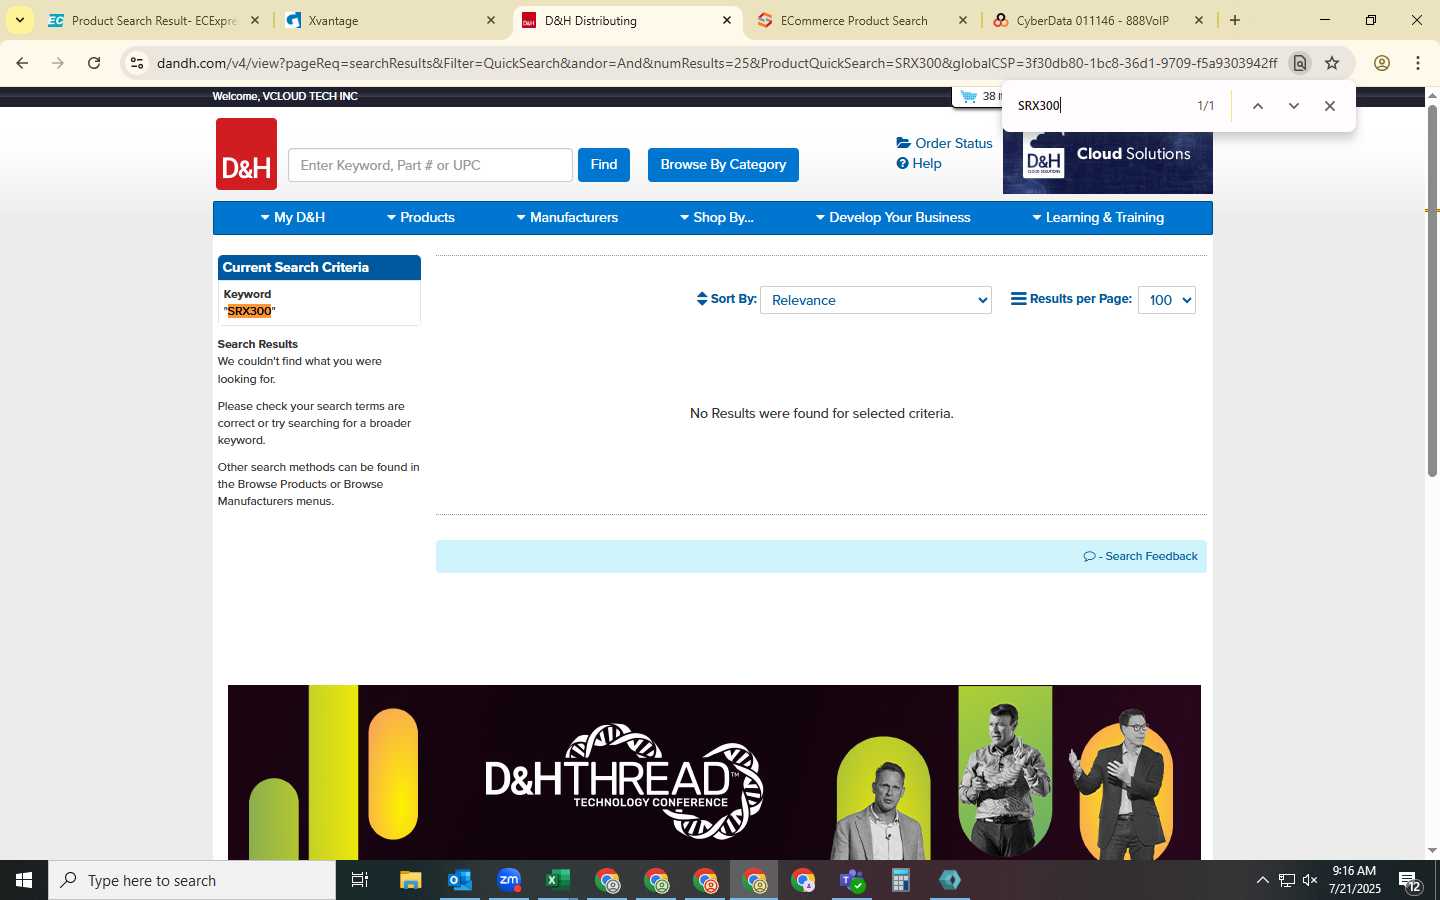The width and height of the screenshot is (1440, 900).
Task: Jump to next find match
Action: click(x=1294, y=106)
